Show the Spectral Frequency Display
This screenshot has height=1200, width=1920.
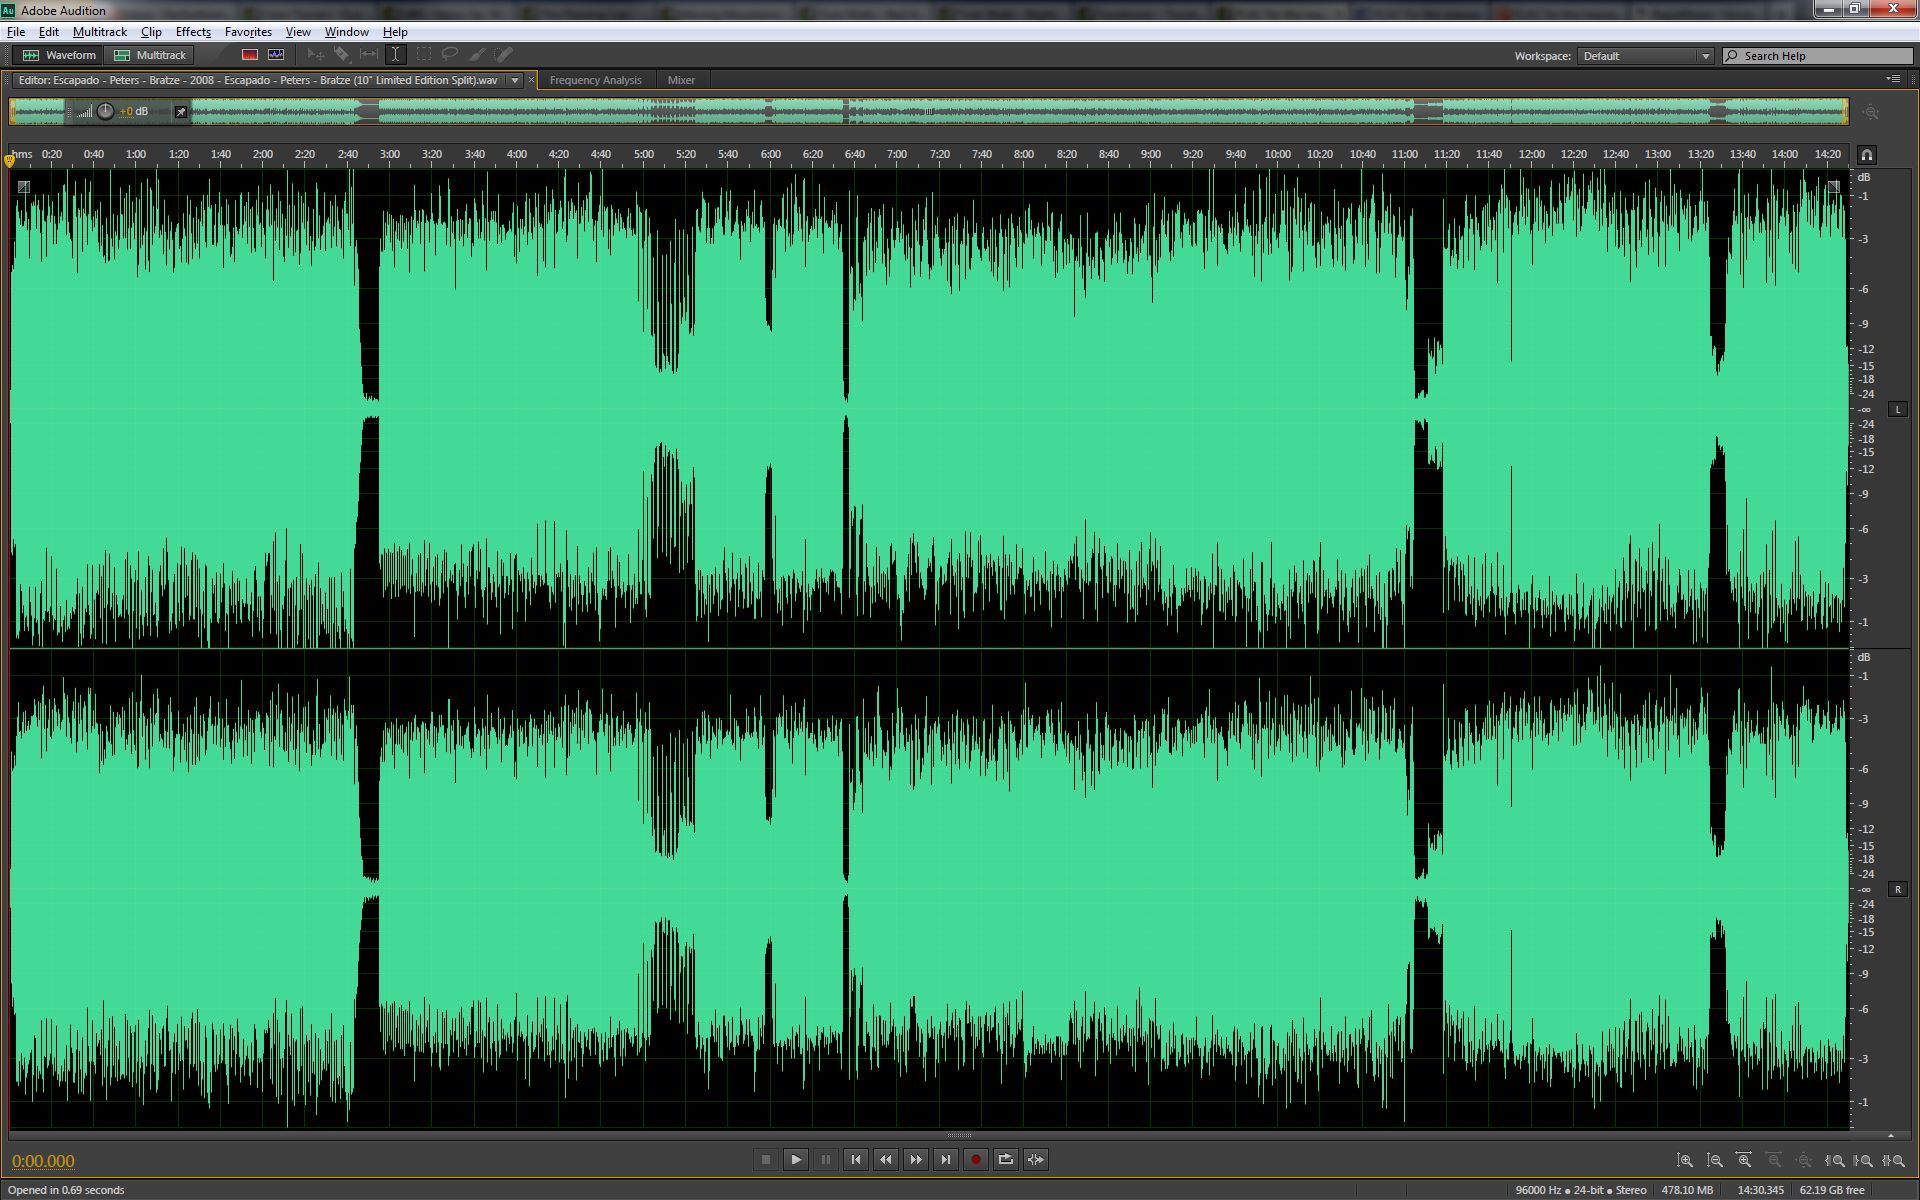(250, 55)
